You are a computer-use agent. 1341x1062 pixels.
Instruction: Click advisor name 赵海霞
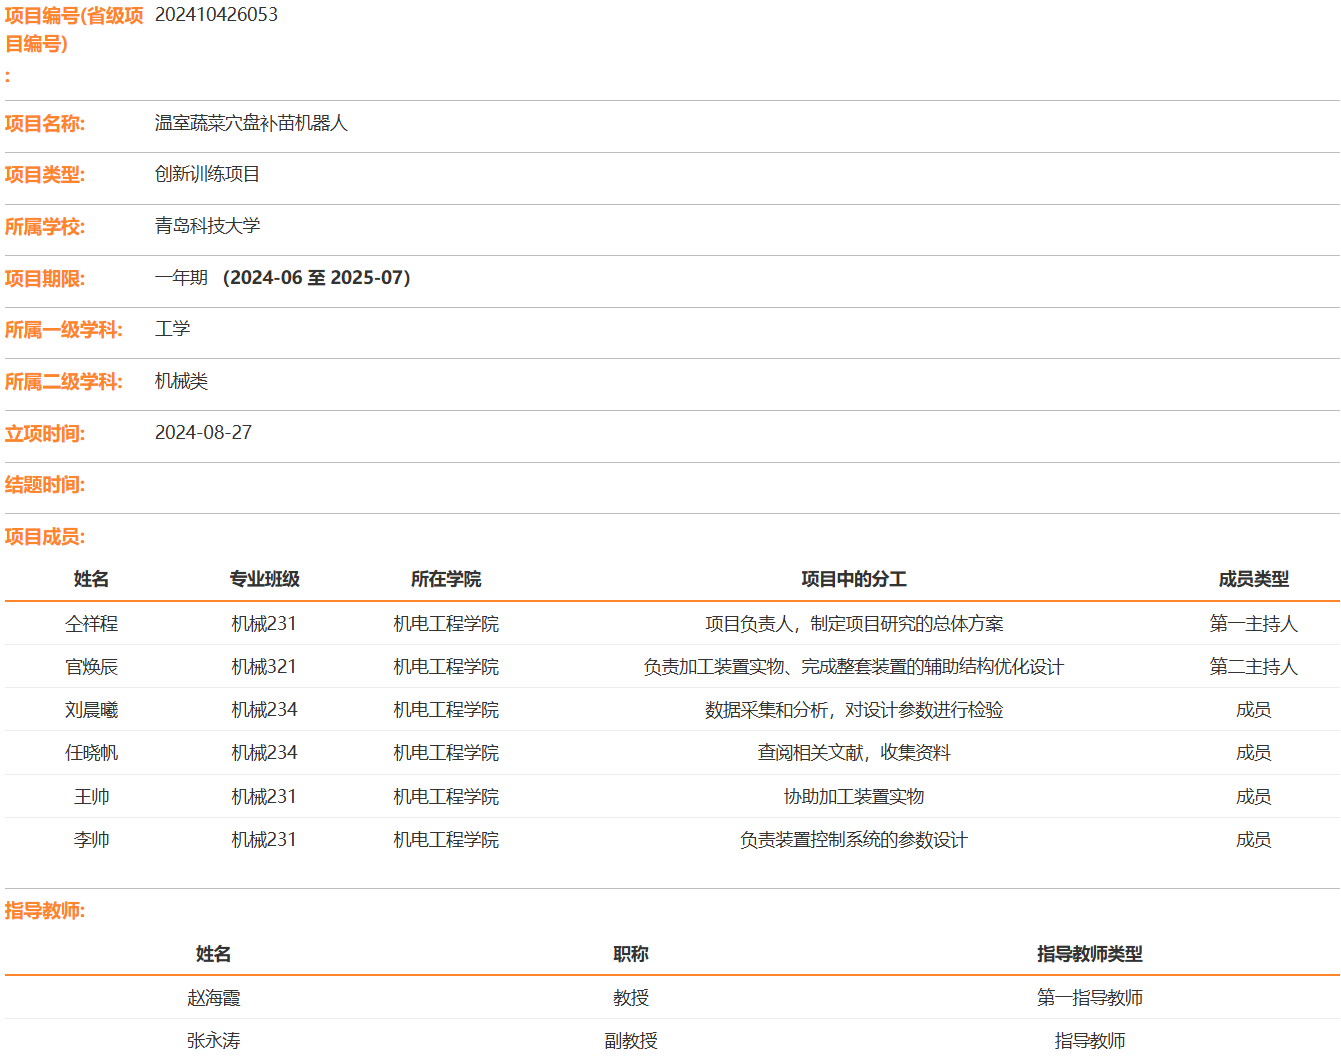click(213, 998)
